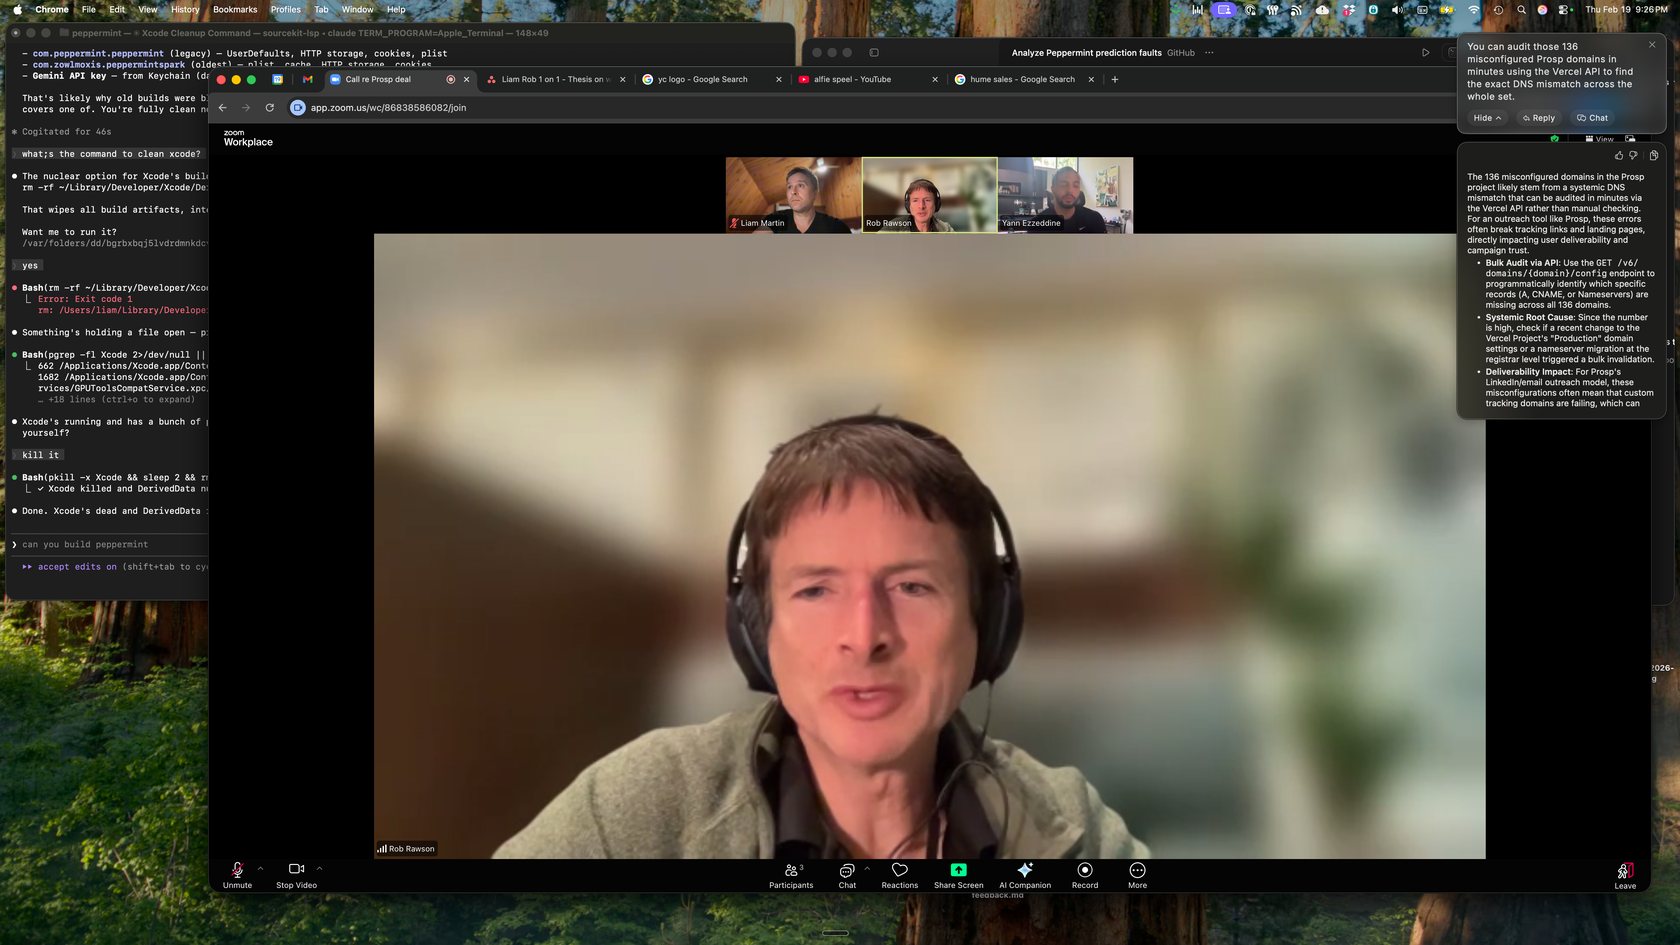
Task: Collapse the suggestion using the Hide control
Action: [1486, 117]
